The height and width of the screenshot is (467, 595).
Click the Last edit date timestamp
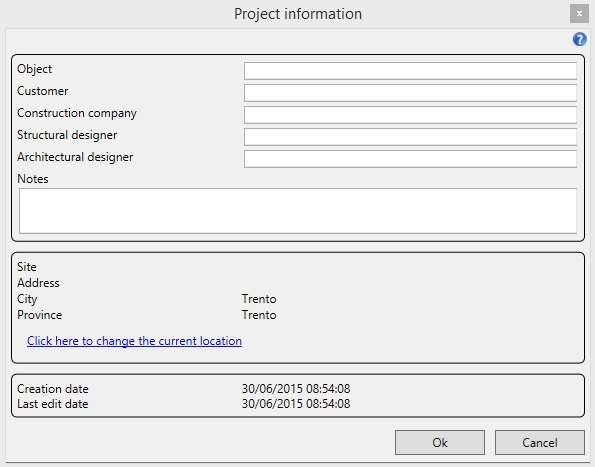296,404
